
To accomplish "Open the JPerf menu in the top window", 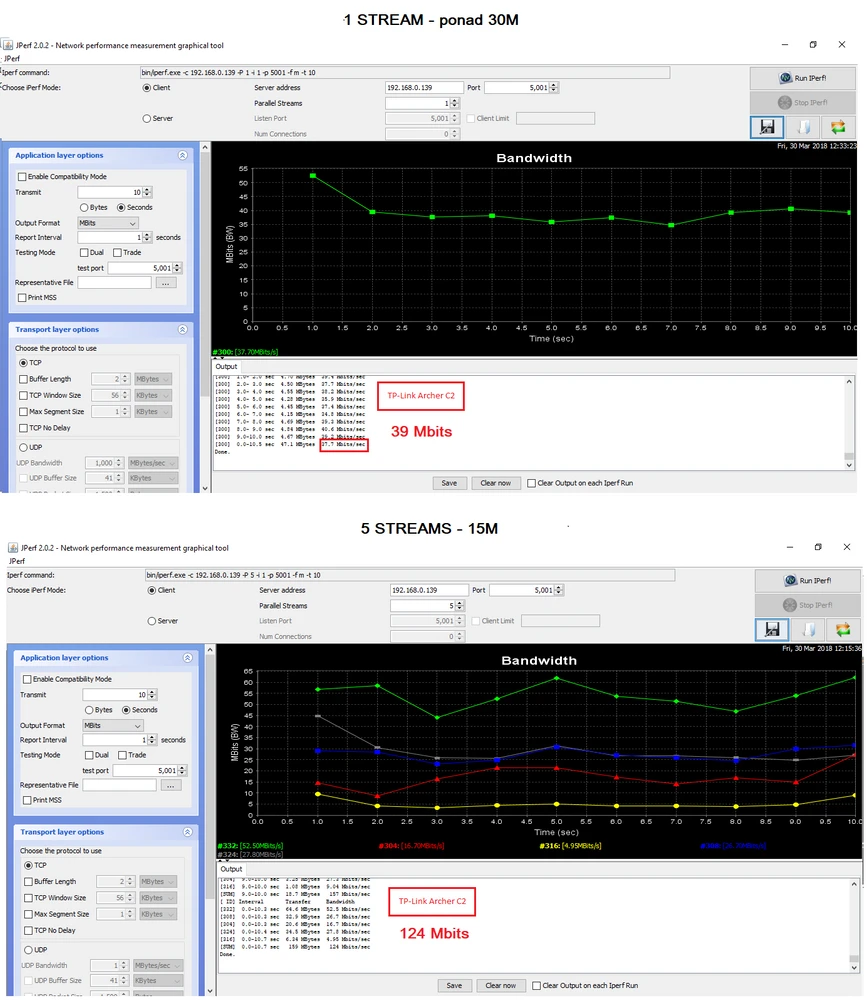I will [12, 59].
